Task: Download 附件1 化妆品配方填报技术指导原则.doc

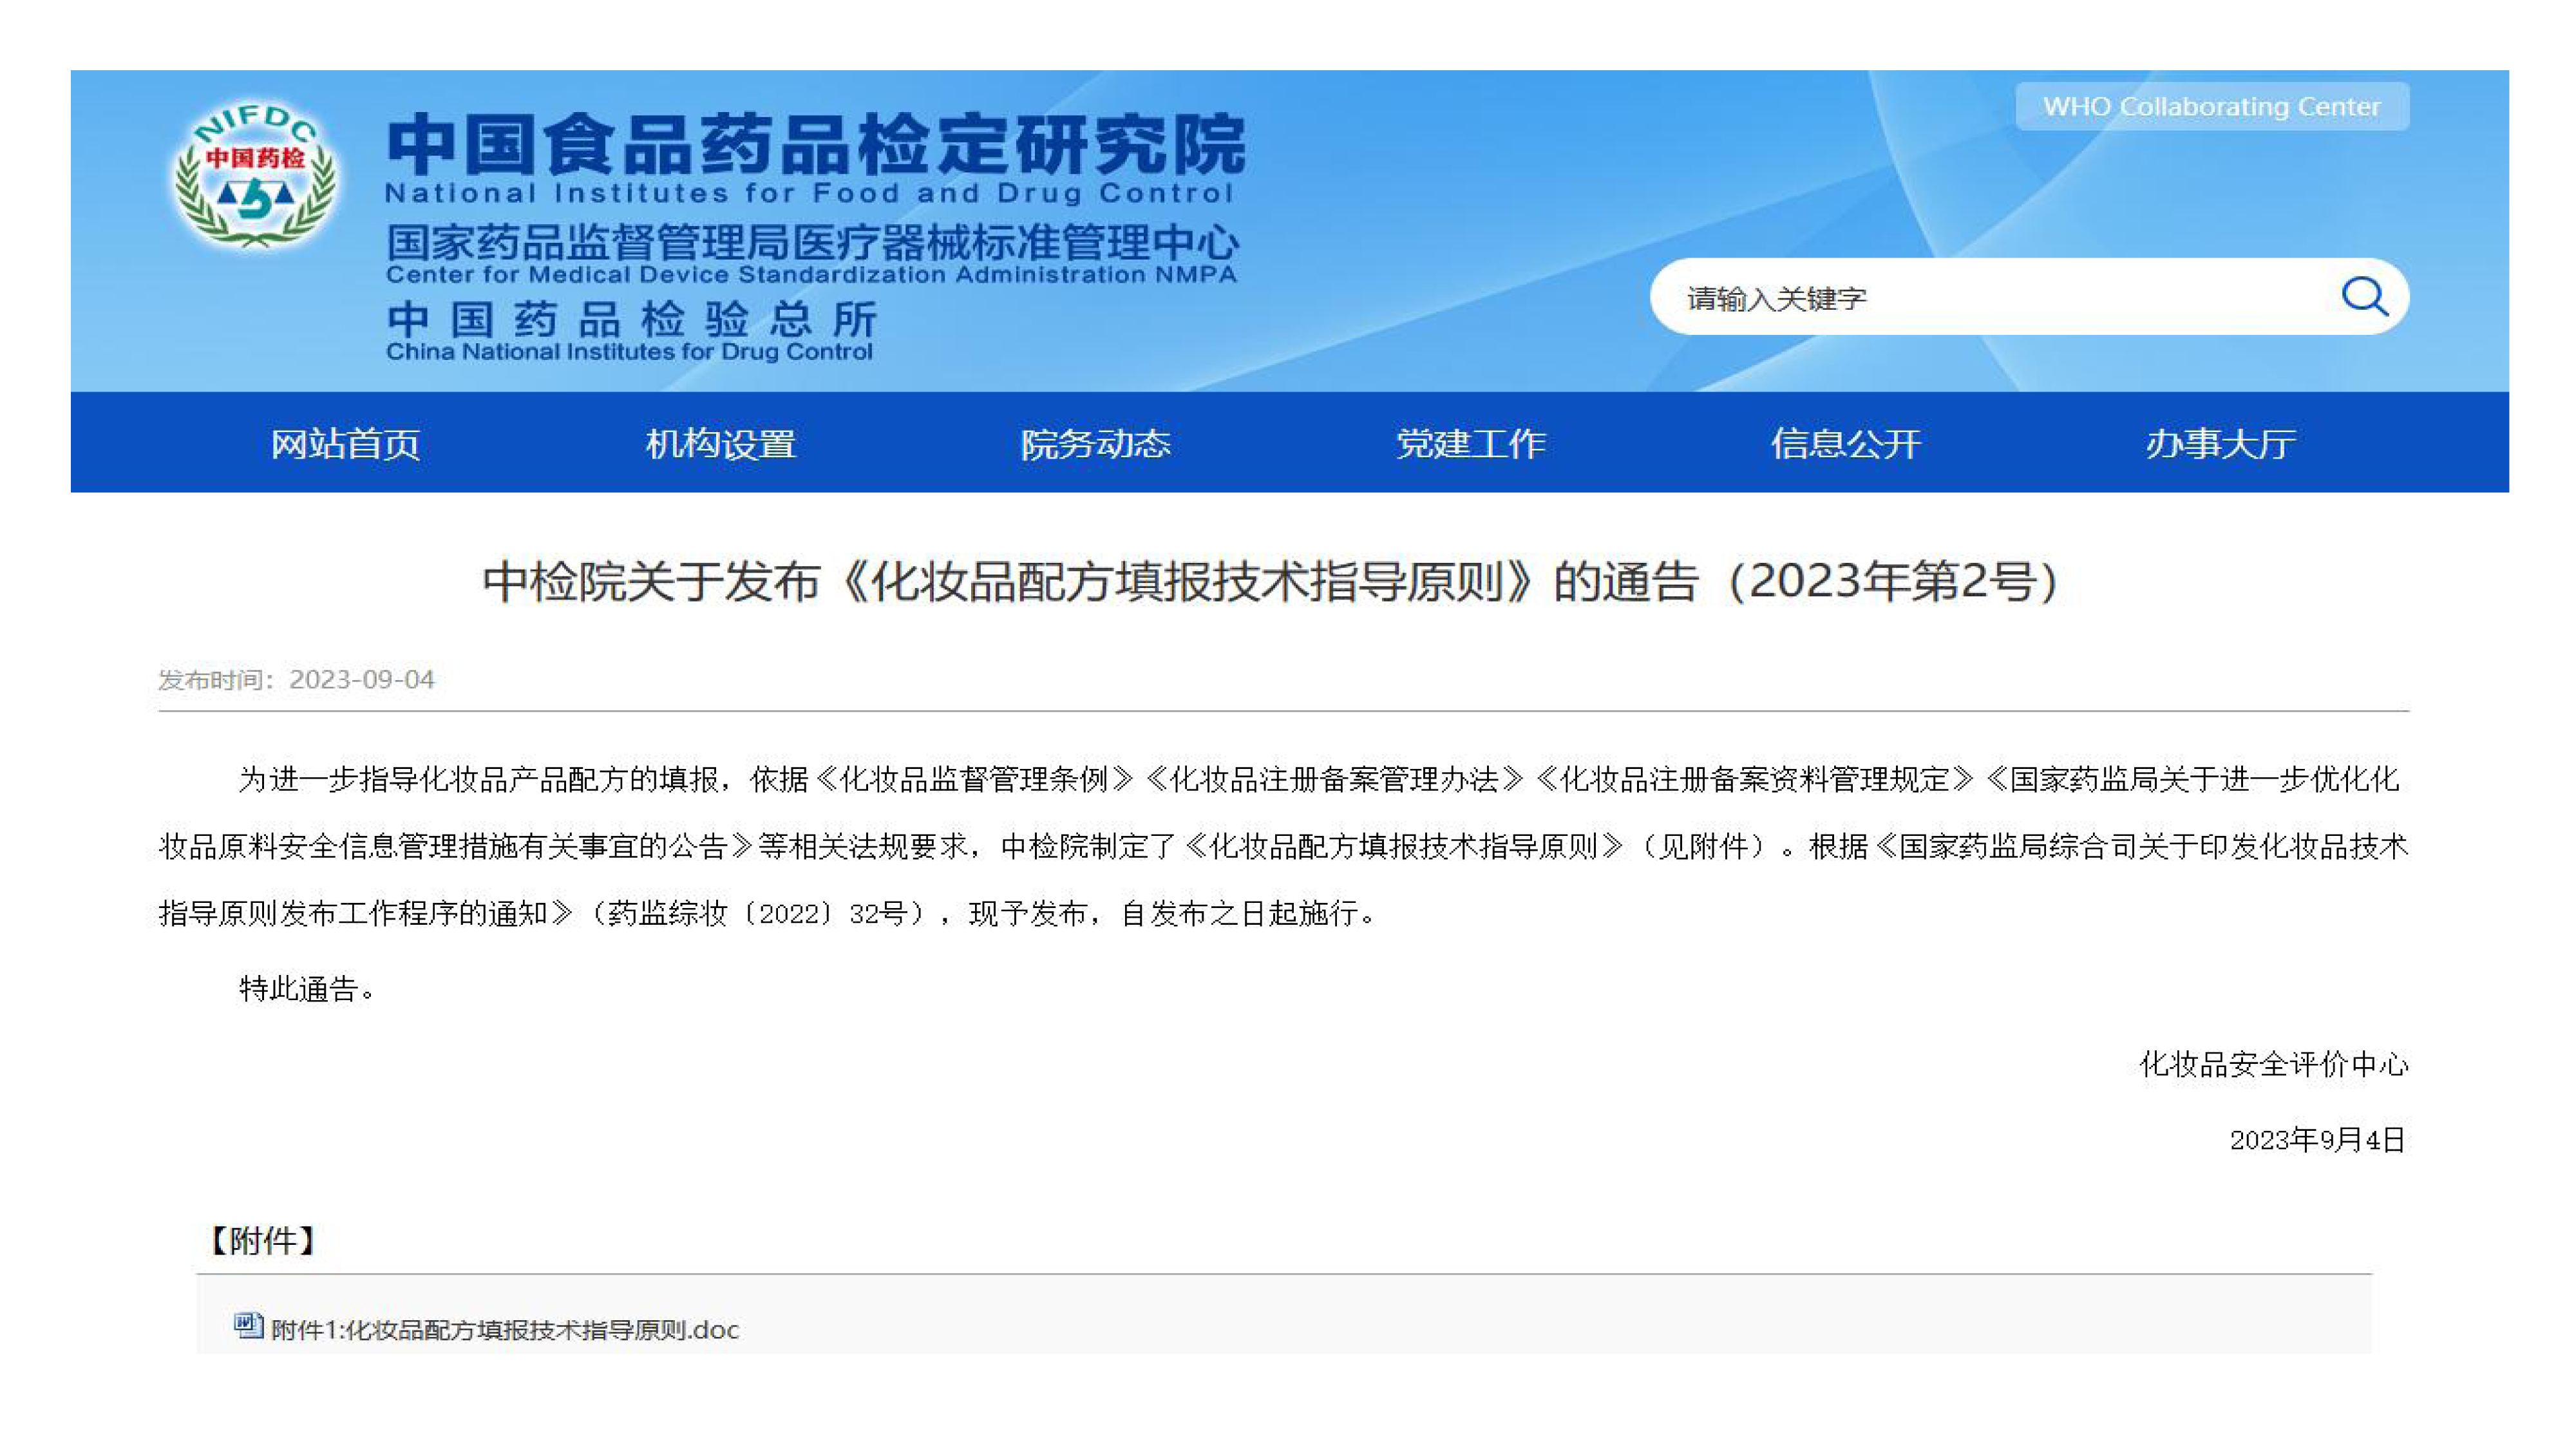Action: 505,1329
